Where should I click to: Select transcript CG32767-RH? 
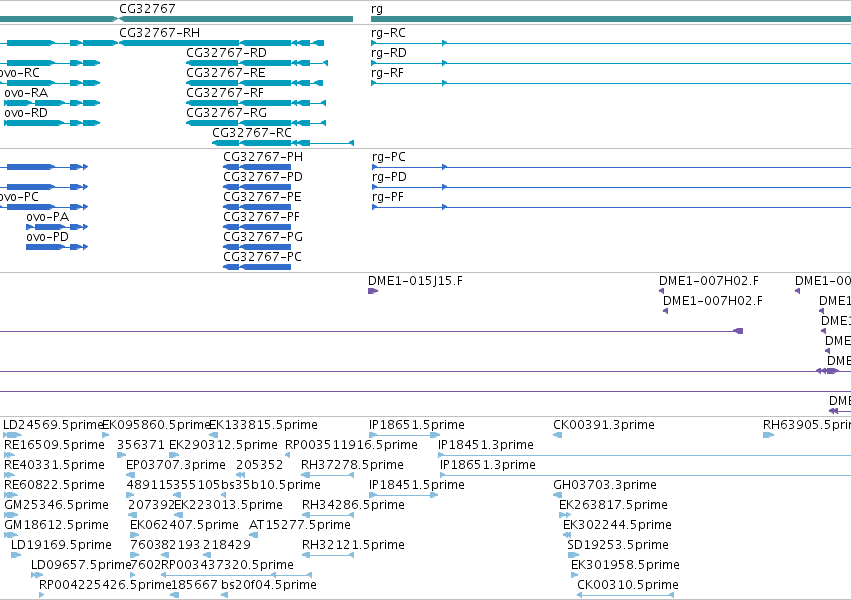click(x=221, y=43)
